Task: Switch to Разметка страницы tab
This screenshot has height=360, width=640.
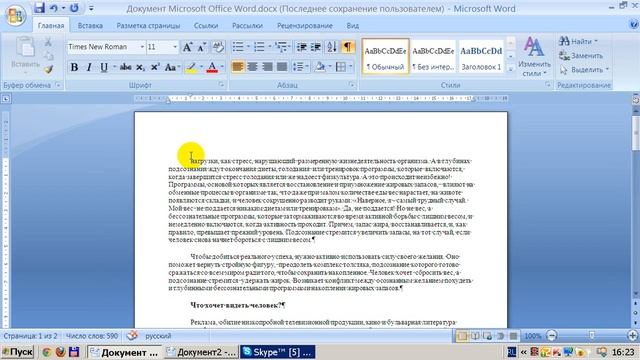Action: 148,25
